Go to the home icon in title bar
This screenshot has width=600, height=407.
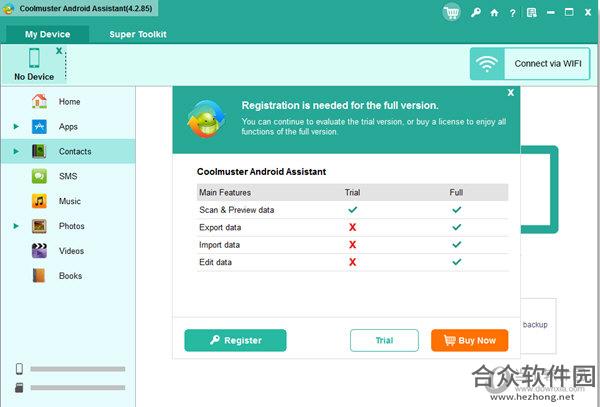tap(494, 13)
